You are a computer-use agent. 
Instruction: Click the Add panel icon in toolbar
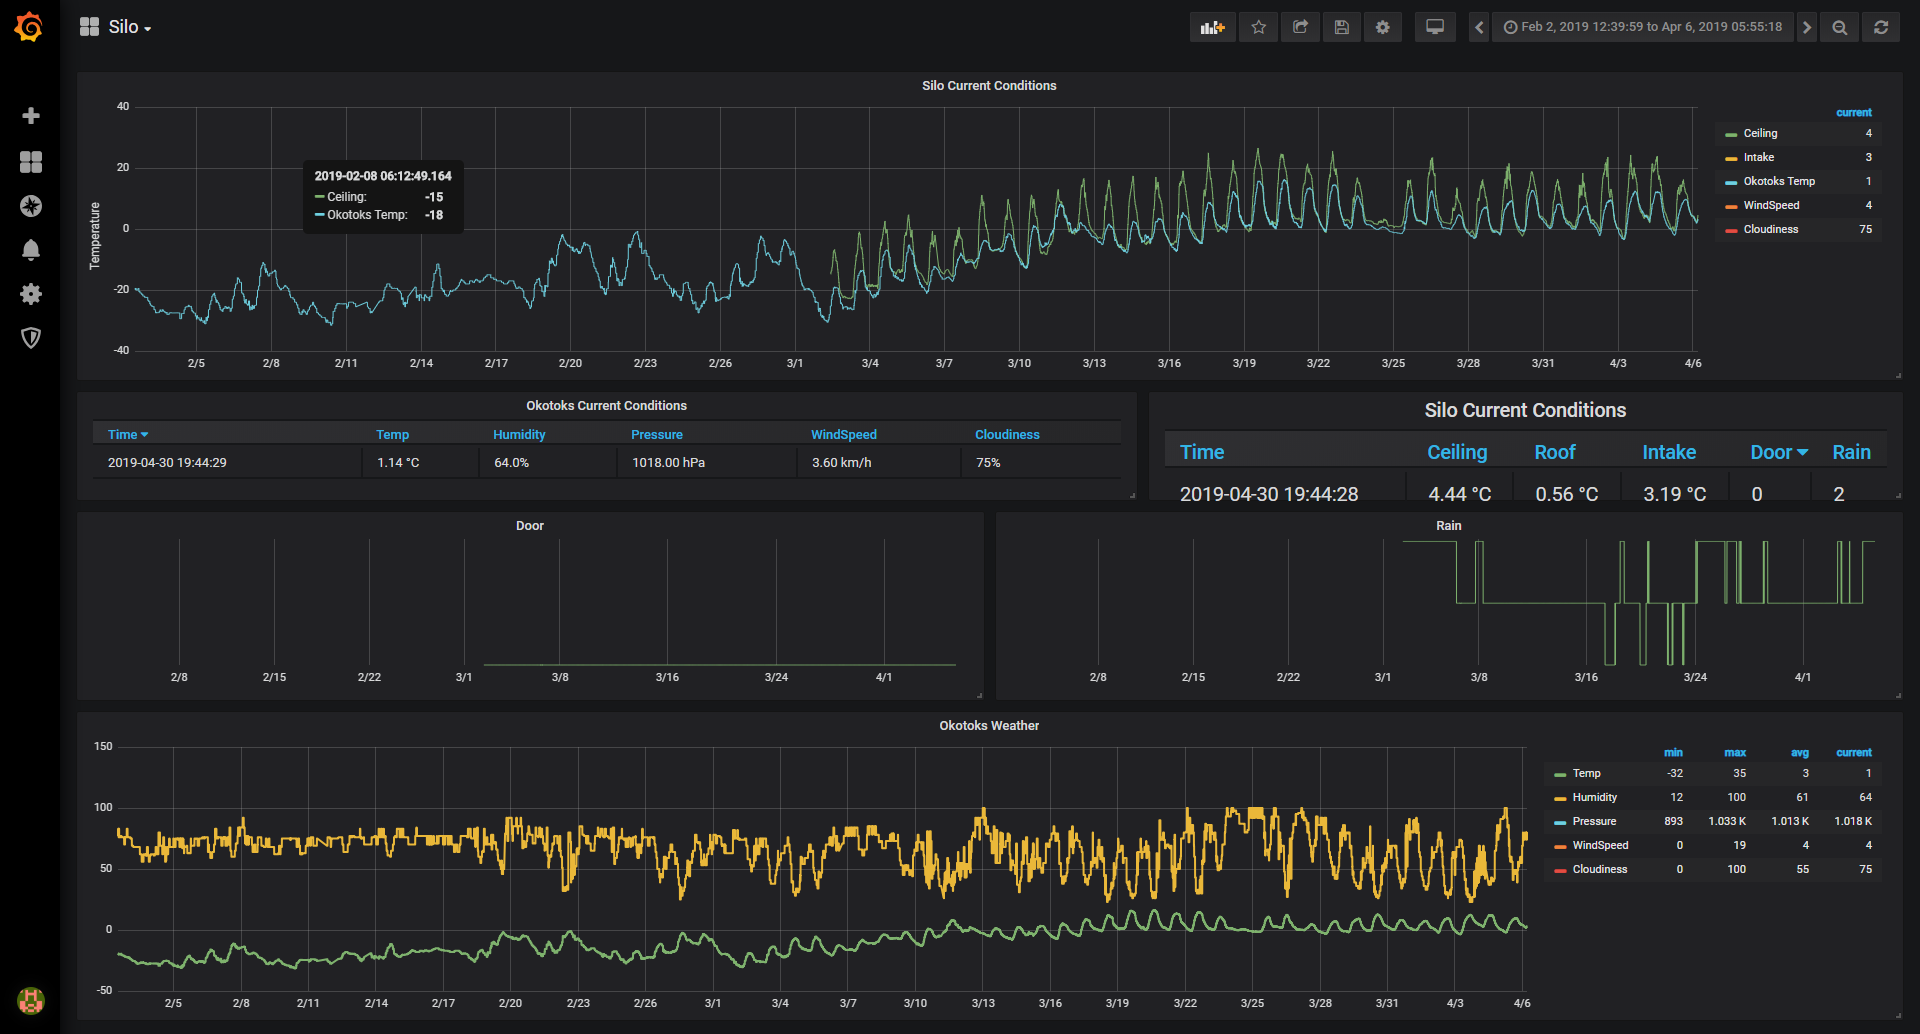(x=1212, y=27)
